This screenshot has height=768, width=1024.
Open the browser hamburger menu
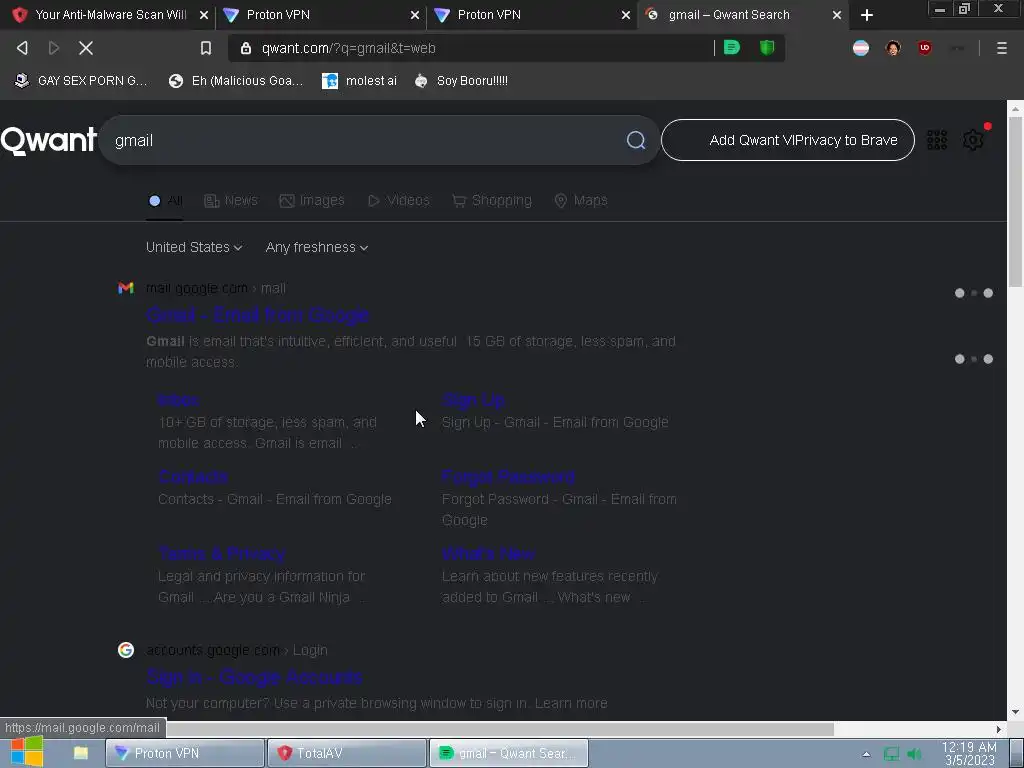[x=1001, y=48]
